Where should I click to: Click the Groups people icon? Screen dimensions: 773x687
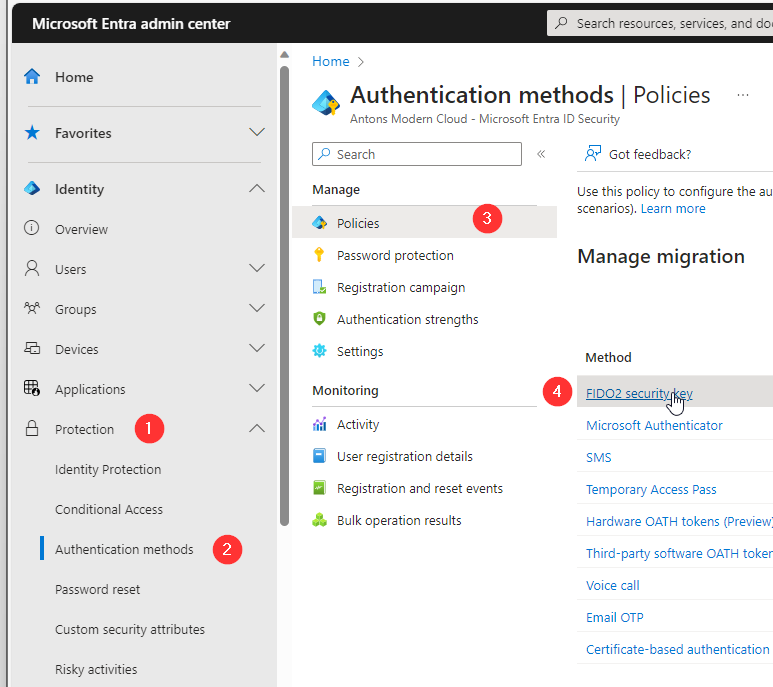[x=32, y=309]
